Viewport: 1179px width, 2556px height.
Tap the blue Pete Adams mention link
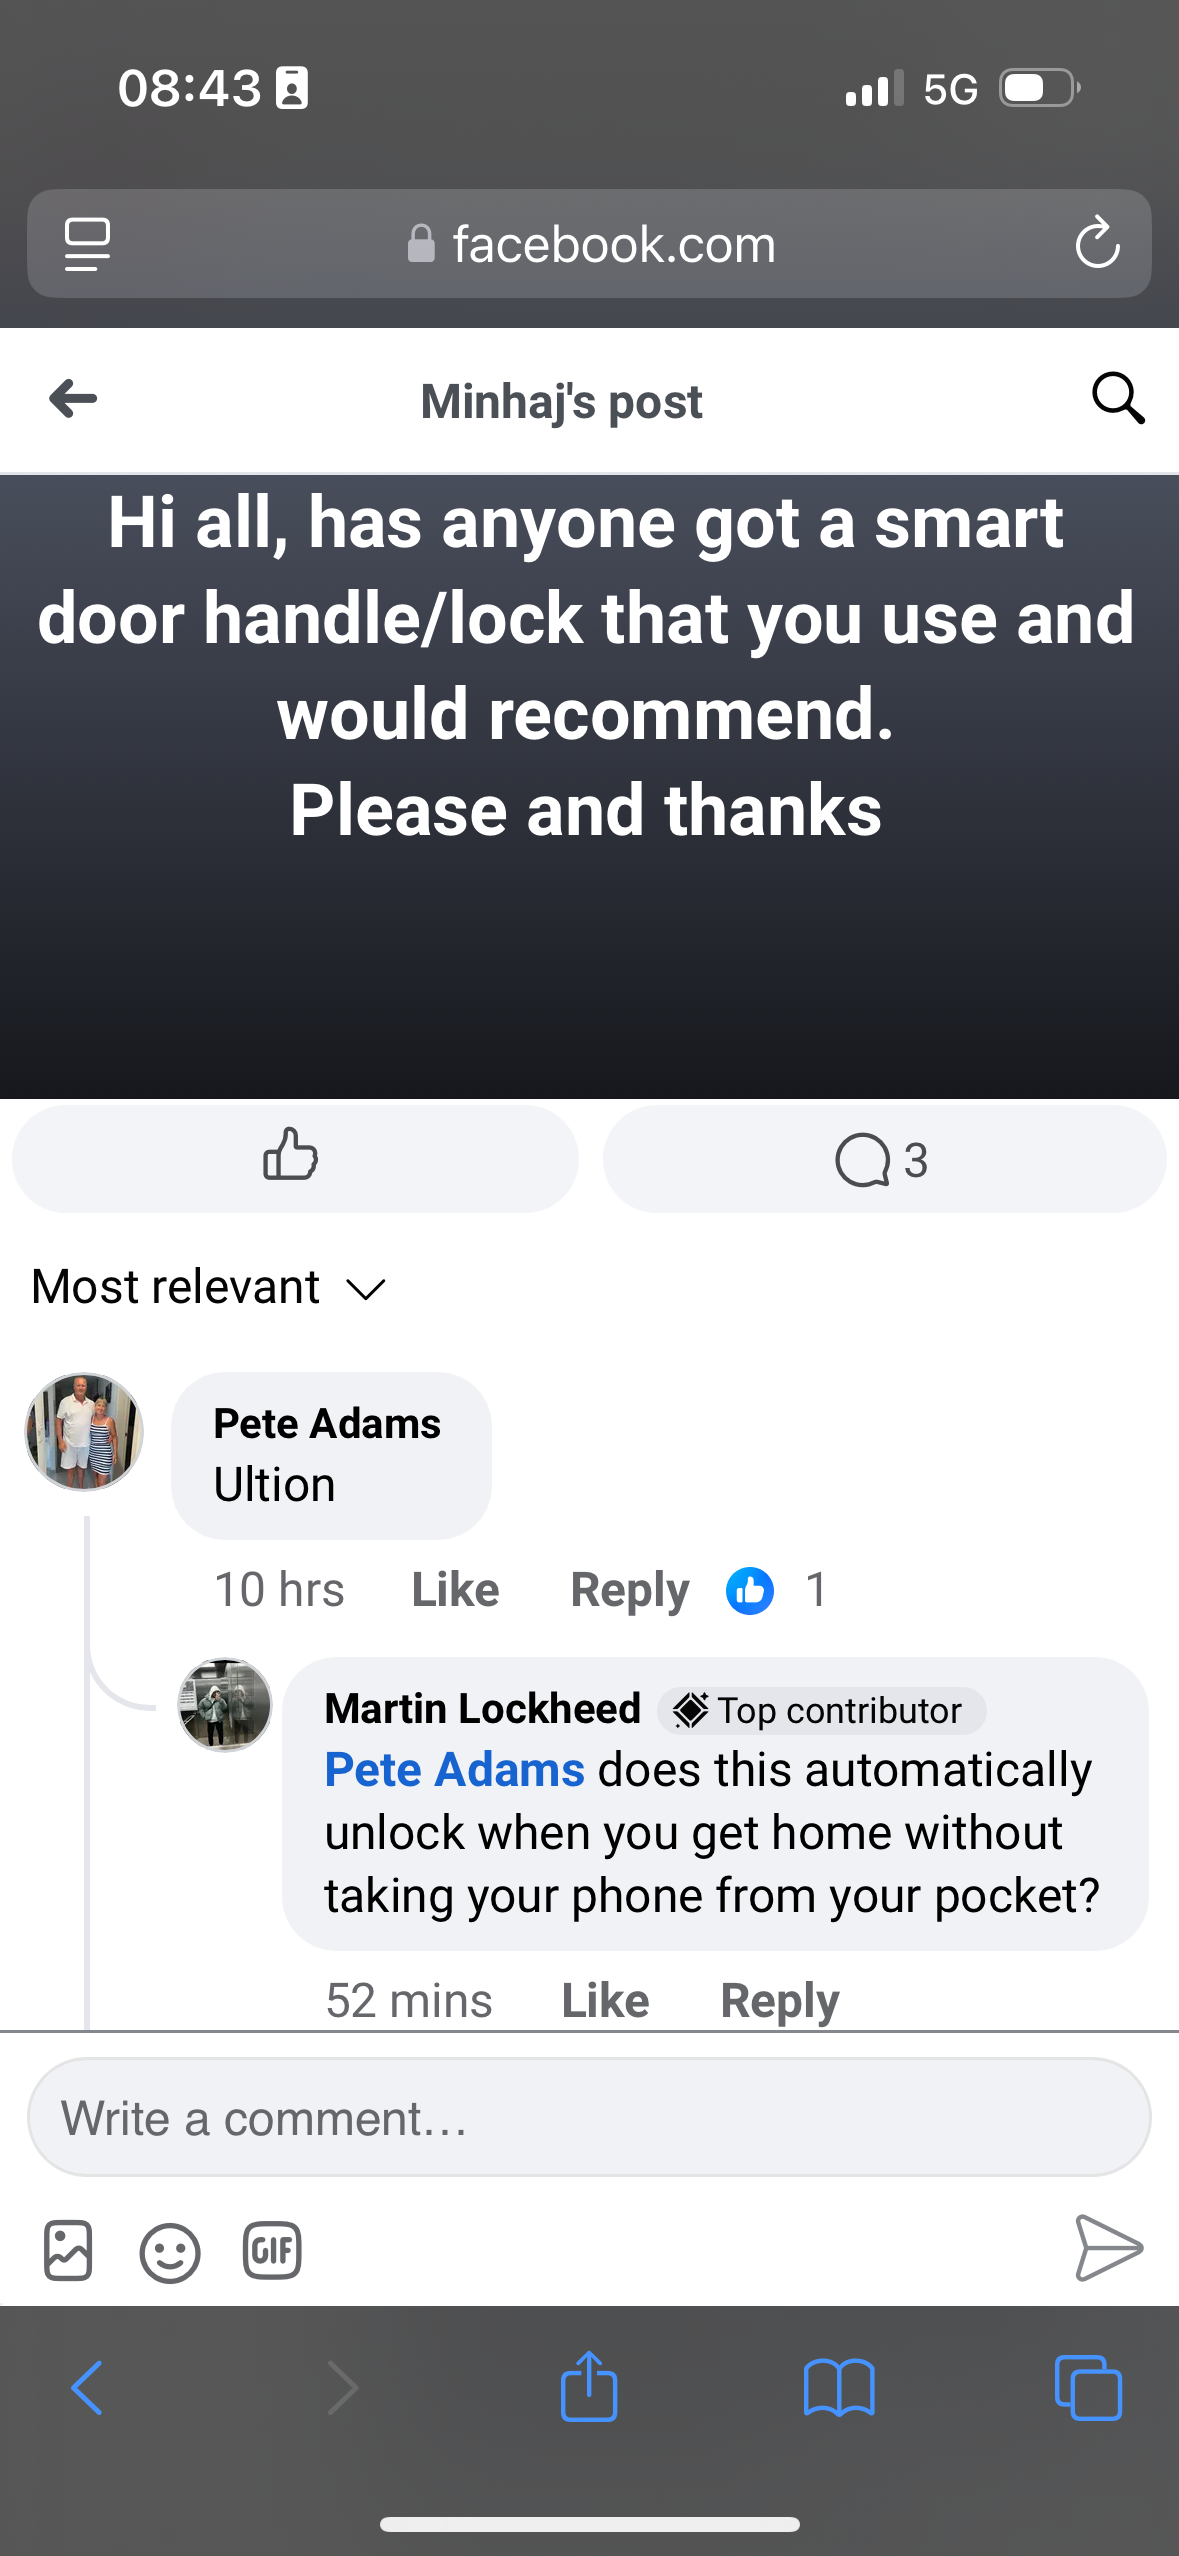454,1770
